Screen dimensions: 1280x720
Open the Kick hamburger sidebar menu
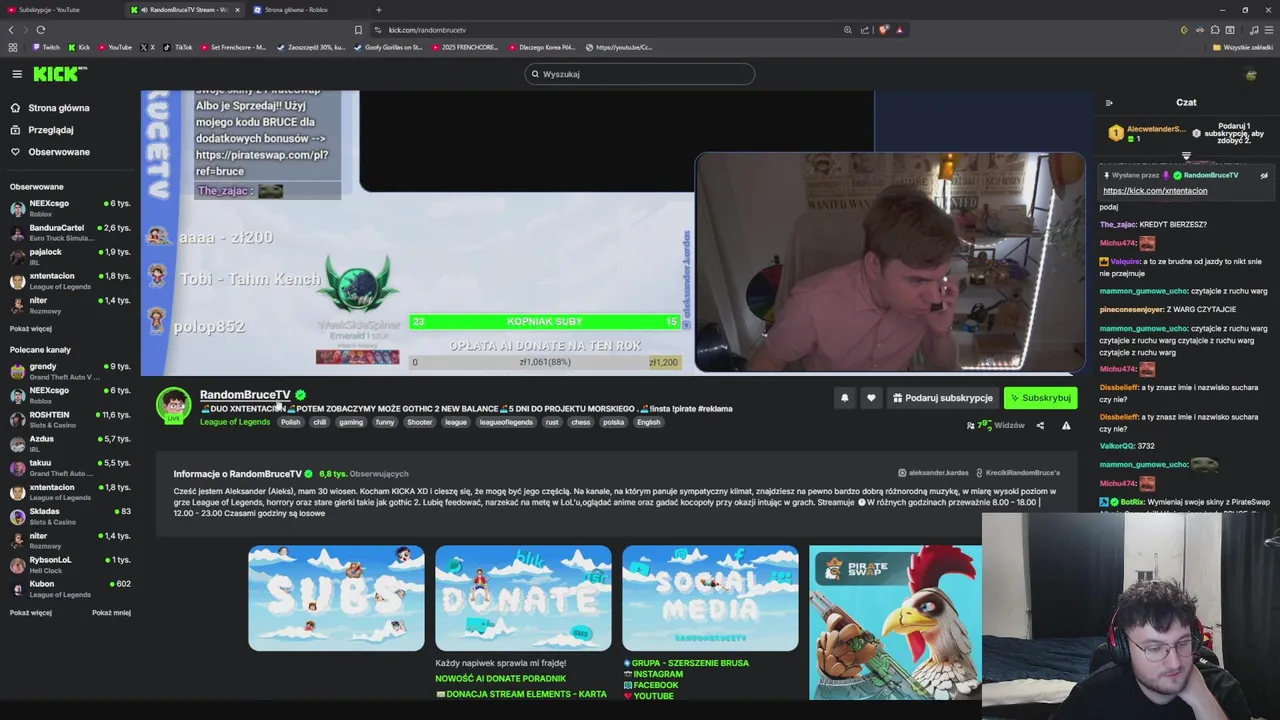17,74
